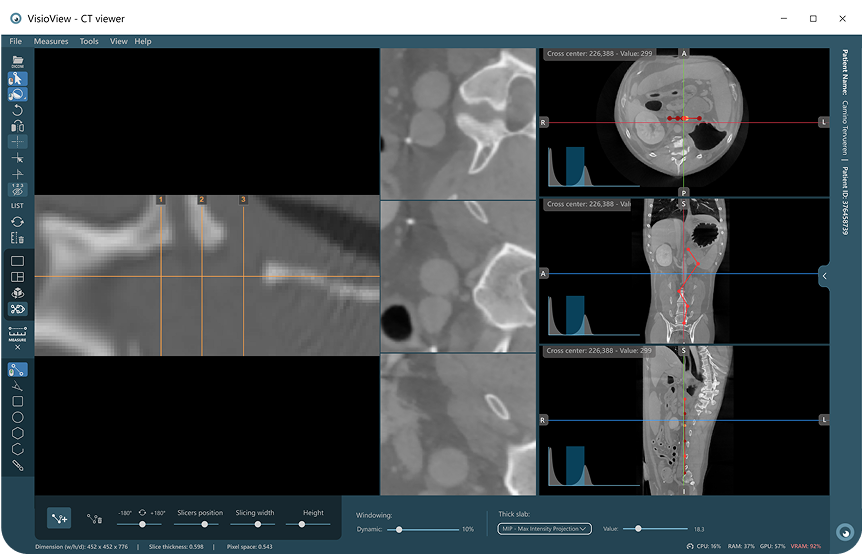Click the rotation reset icon between -180° and +180°
The width and height of the screenshot is (862, 554).
[x=142, y=512]
